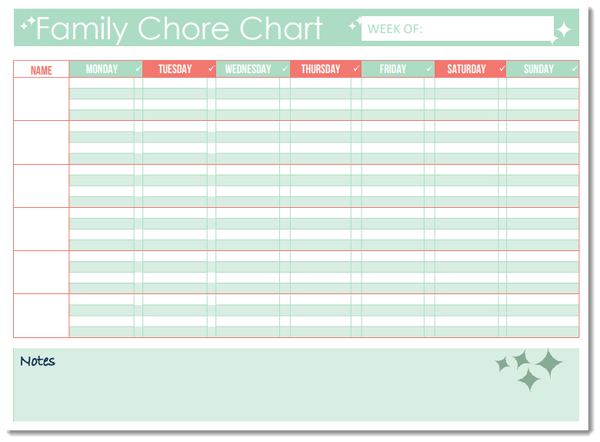
Task: Click the checkmark icon in Sunday header
Action: (574, 70)
